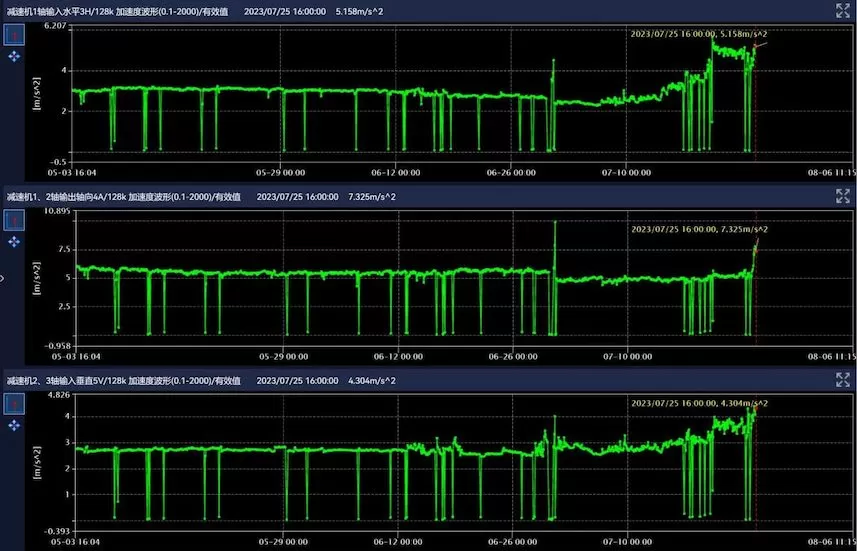Maximize the 减速机1轴输入水平3H chart panel
The image size is (857, 551).
tap(842, 11)
